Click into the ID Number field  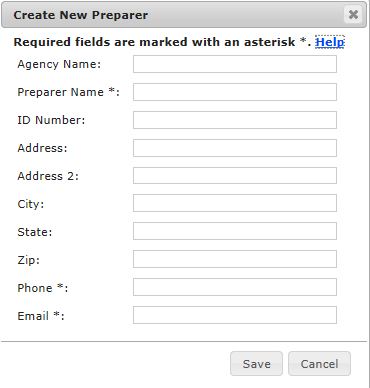(x=235, y=120)
